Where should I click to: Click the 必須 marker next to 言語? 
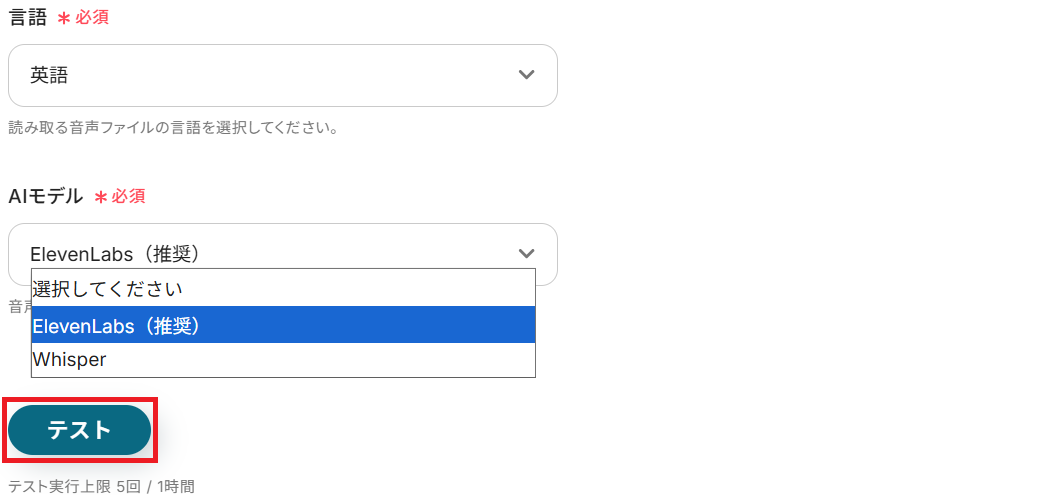tap(92, 17)
